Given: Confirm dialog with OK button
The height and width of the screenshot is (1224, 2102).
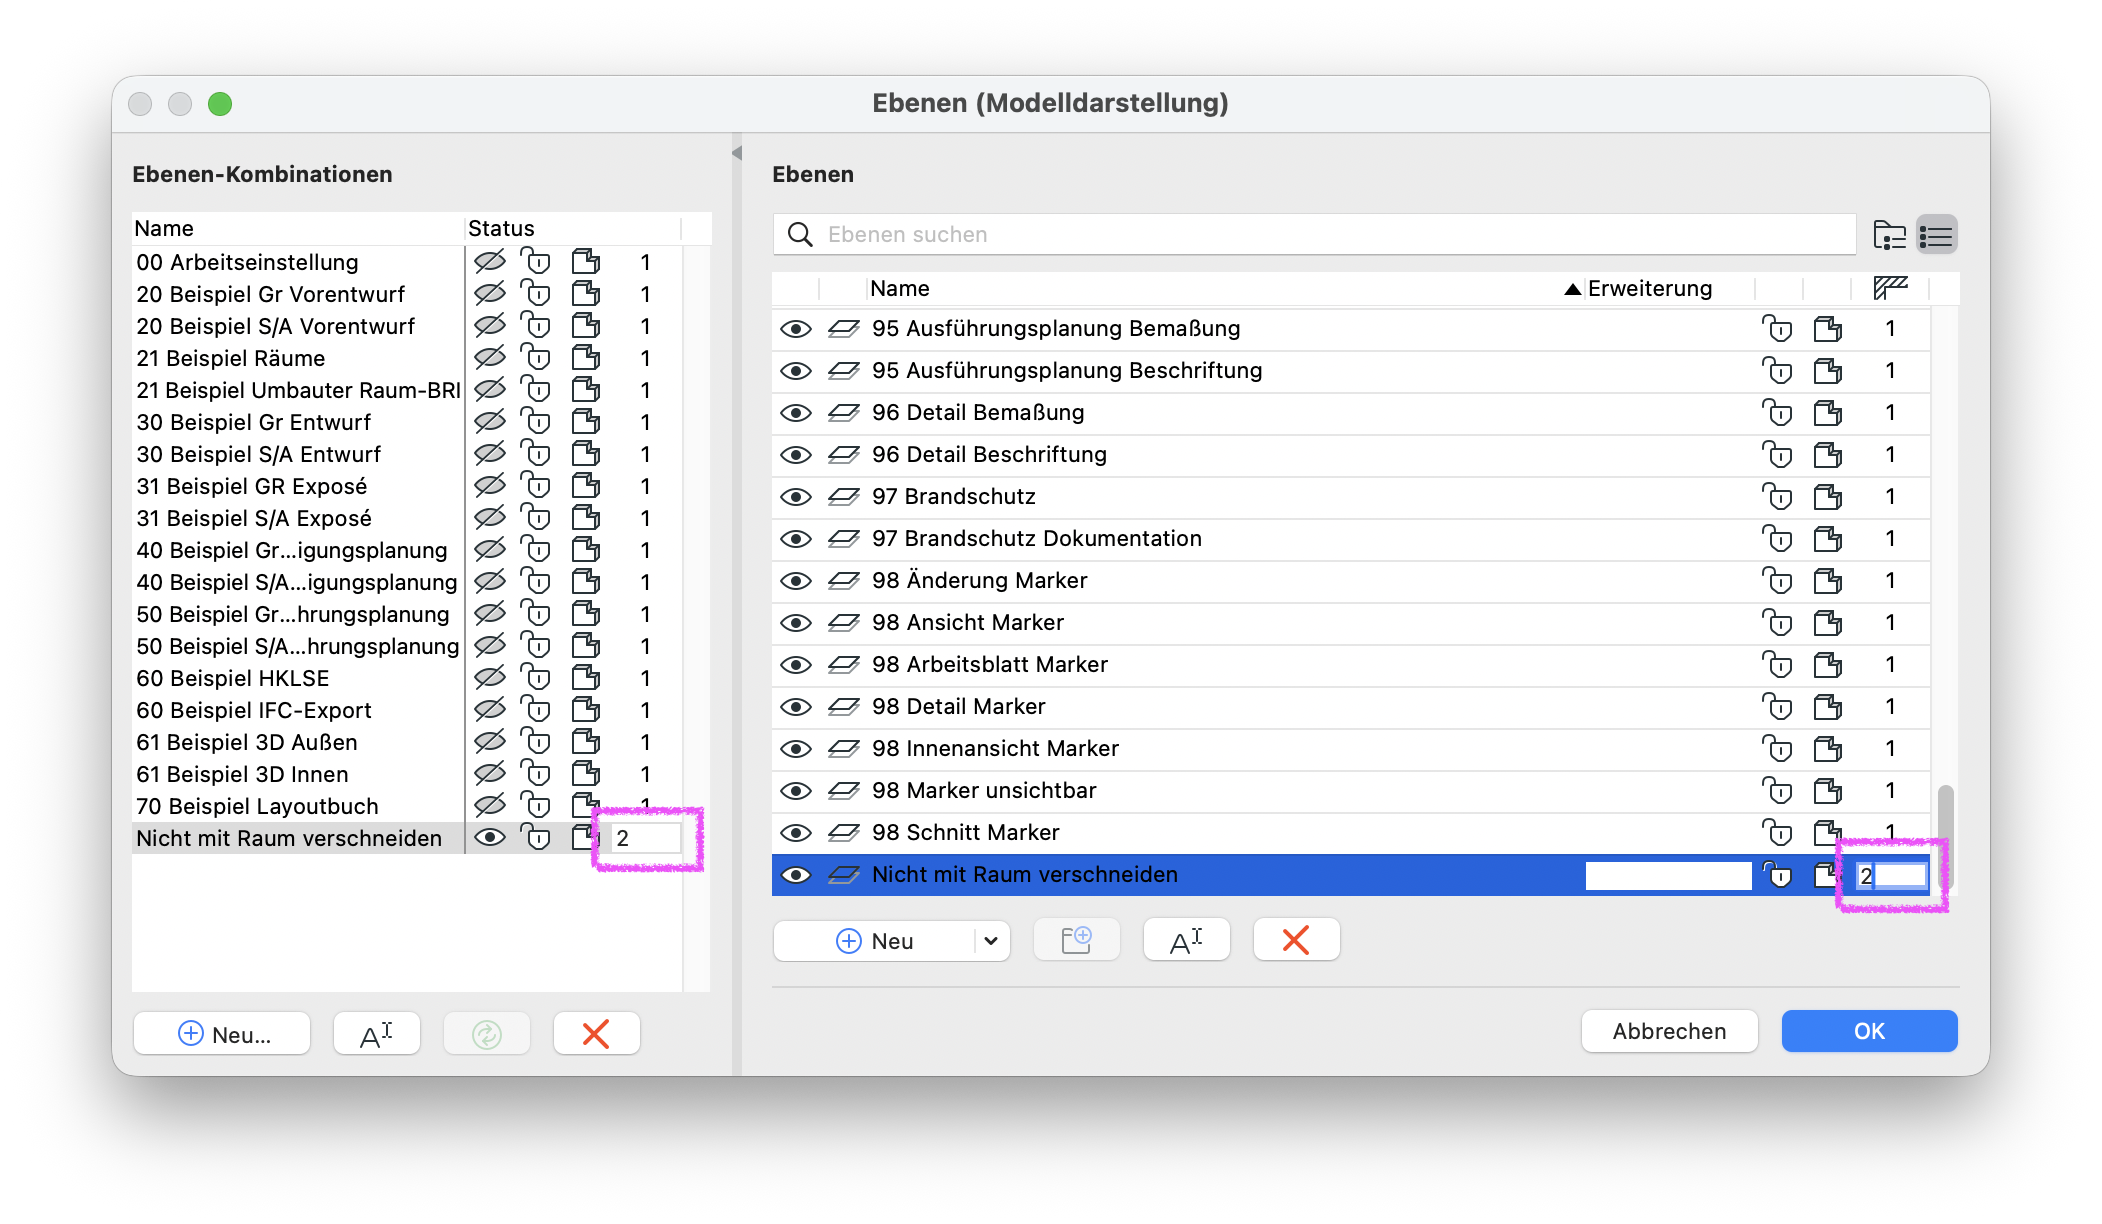Looking at the screenshot, I should click(x=1869, y=1031).
